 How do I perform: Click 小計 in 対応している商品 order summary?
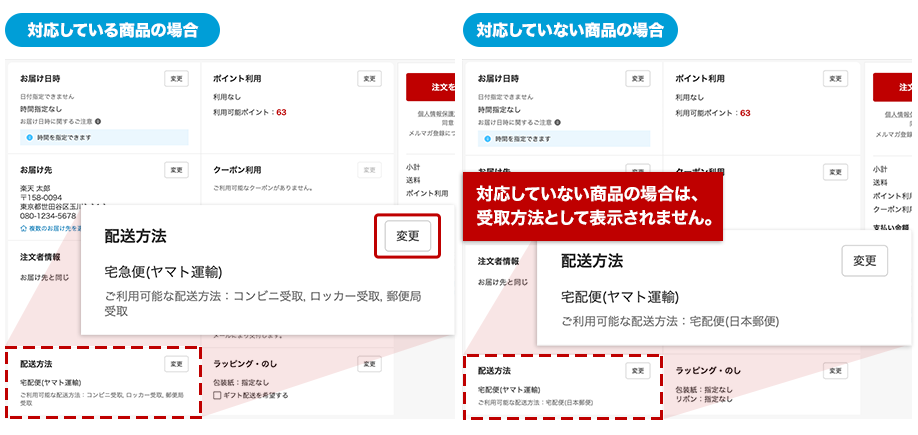coord(413,167)
